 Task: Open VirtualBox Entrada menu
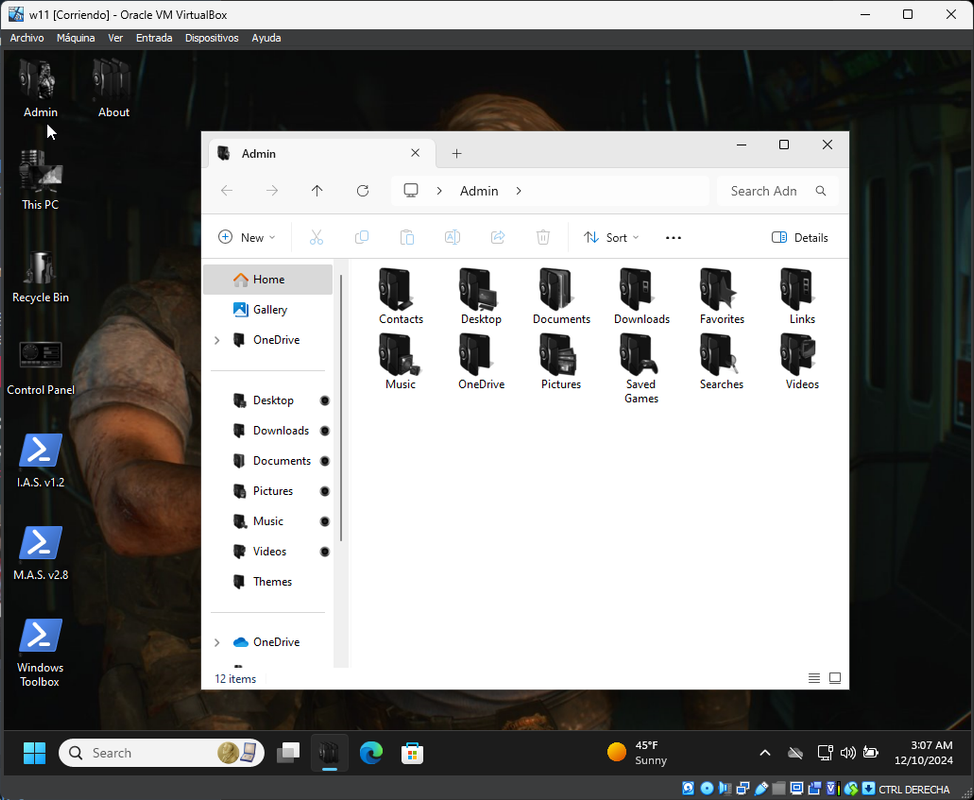click(154, 38)
